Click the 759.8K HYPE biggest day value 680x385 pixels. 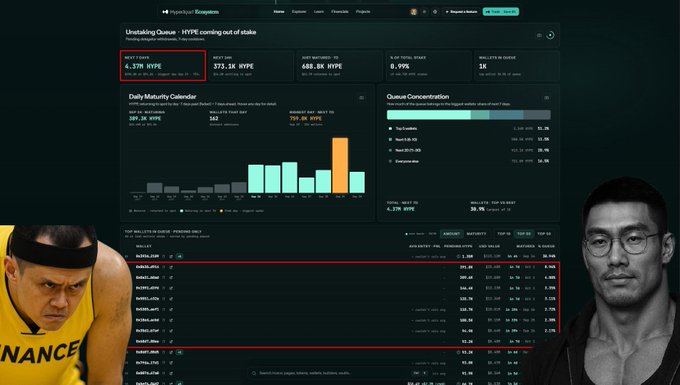306,118
